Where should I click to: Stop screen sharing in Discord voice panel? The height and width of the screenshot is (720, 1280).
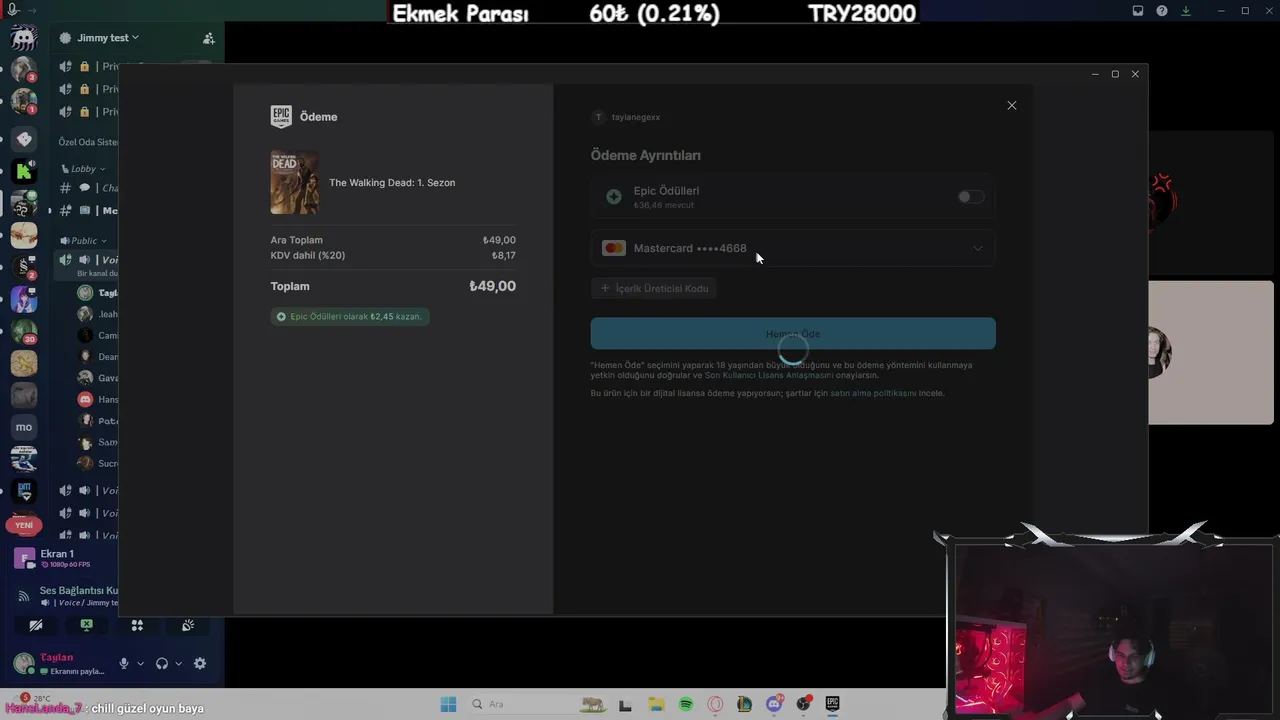(87, 626)
